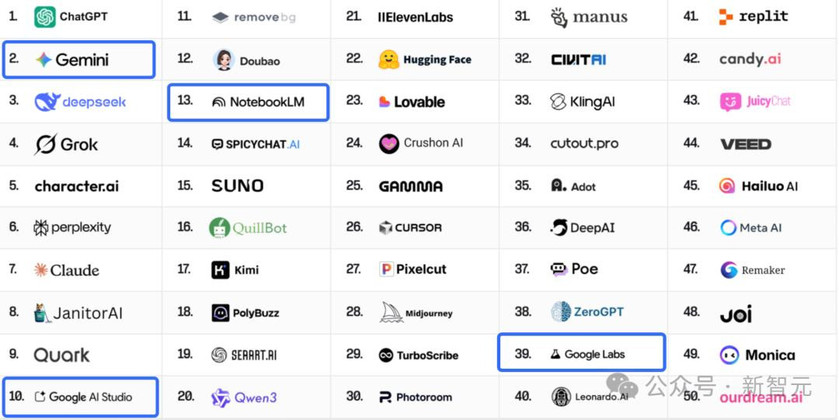
Task: Select the Google Labs entry
Action: coord(581,354)
